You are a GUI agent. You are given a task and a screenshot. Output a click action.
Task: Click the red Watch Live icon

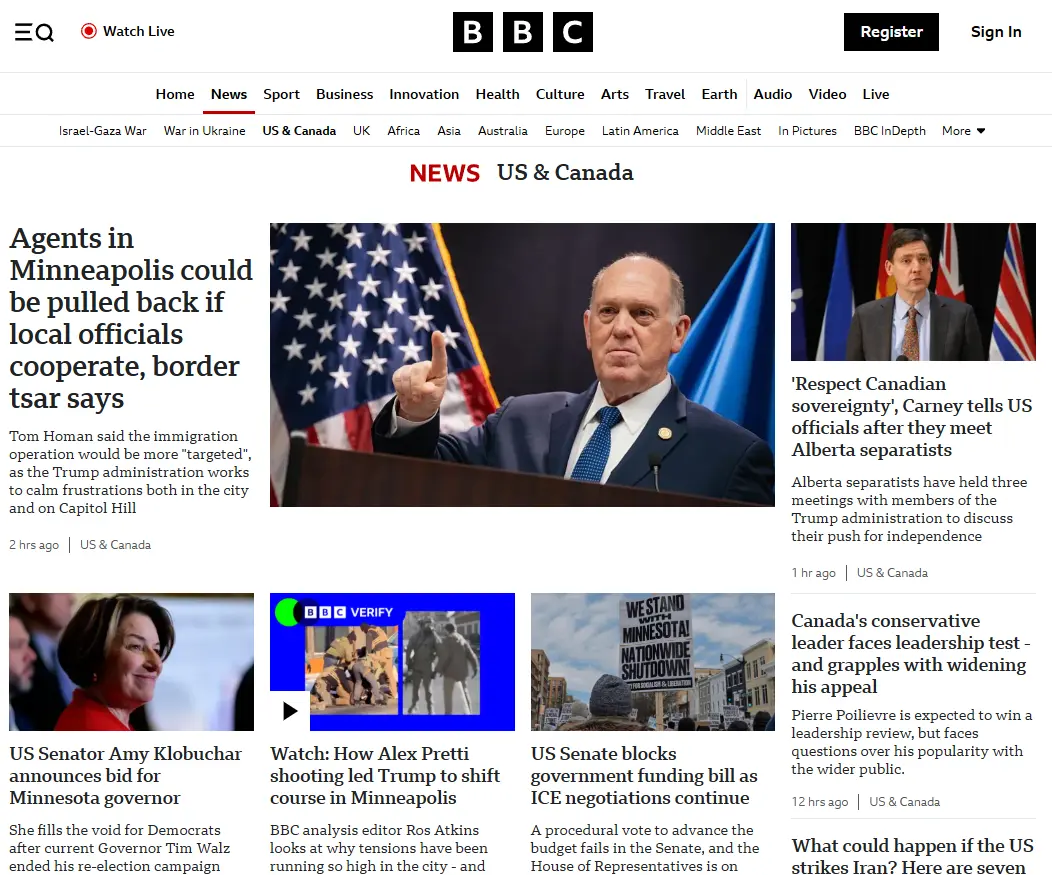coord(89,31)
